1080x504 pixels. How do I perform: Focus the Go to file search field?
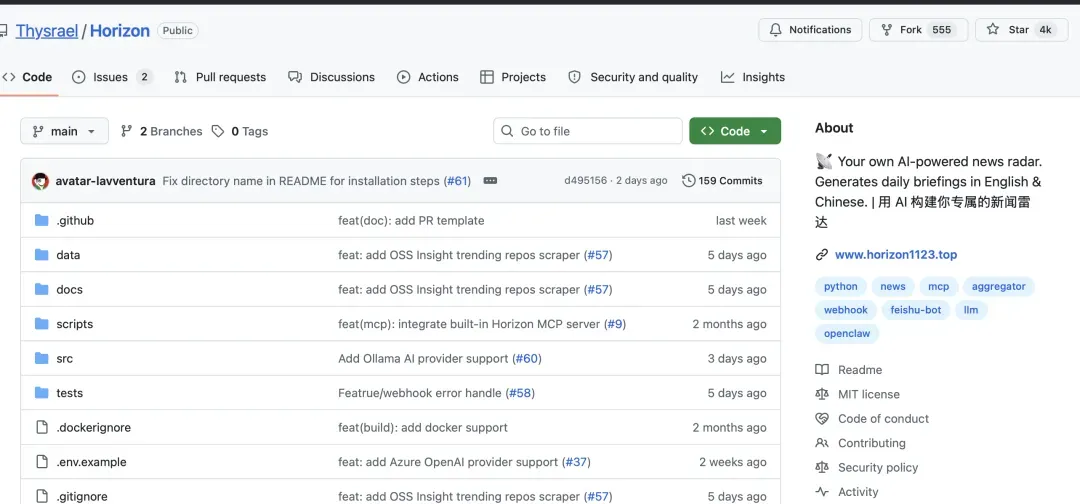588,131
